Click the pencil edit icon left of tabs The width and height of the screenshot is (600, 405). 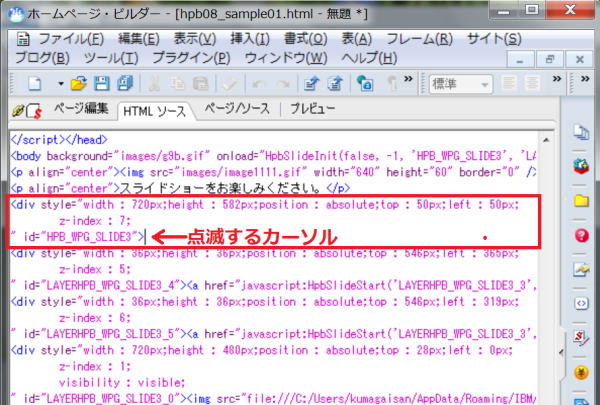[18, 111]
